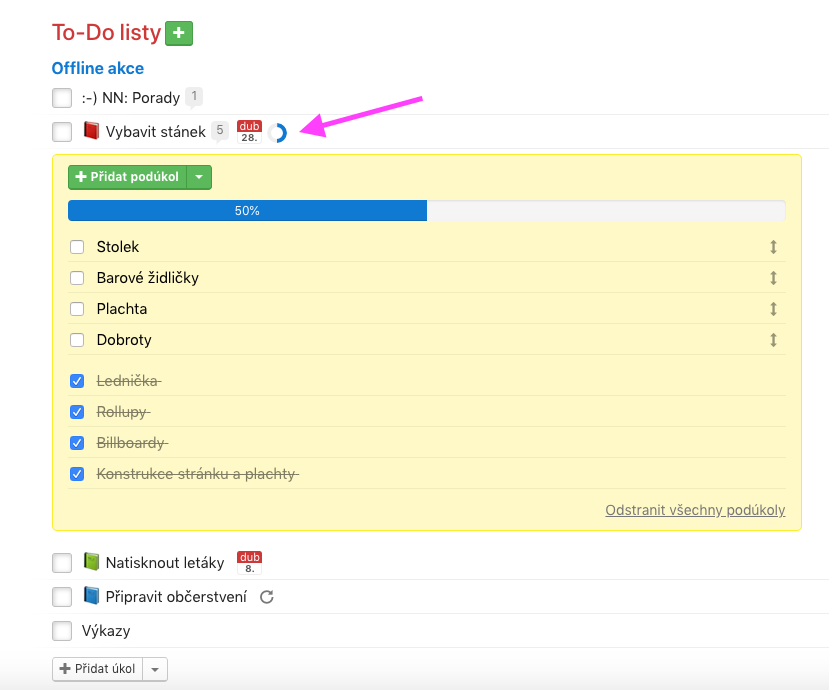Mark the Výkazy task as done
Image resolution: width=829 pixels, height=690 pixels.
62,631
